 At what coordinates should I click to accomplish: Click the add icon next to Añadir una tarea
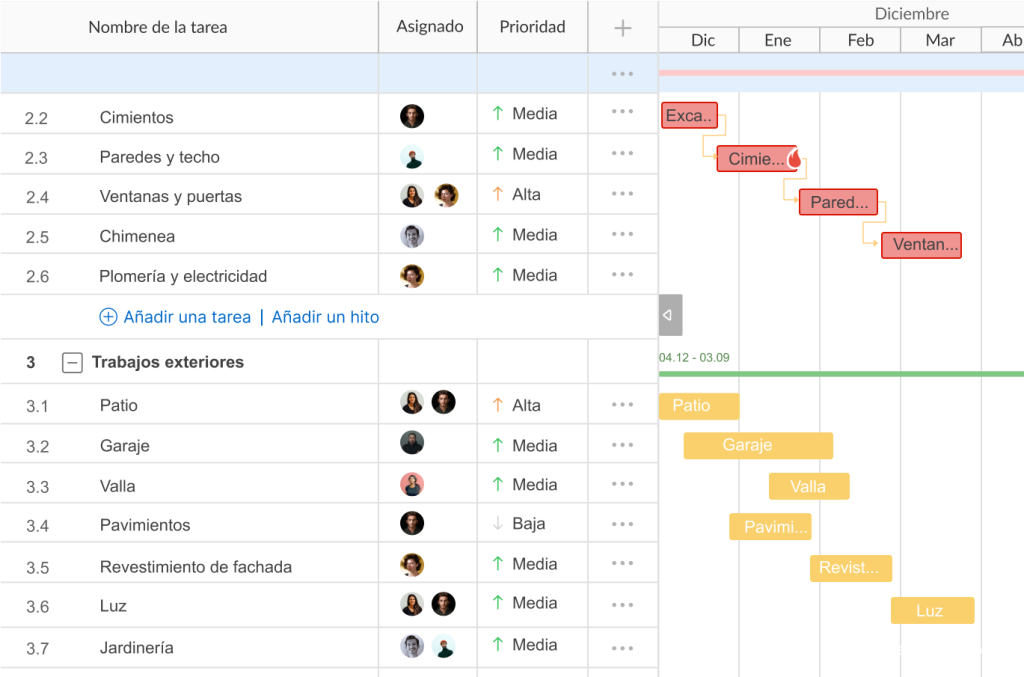point(108,316)
